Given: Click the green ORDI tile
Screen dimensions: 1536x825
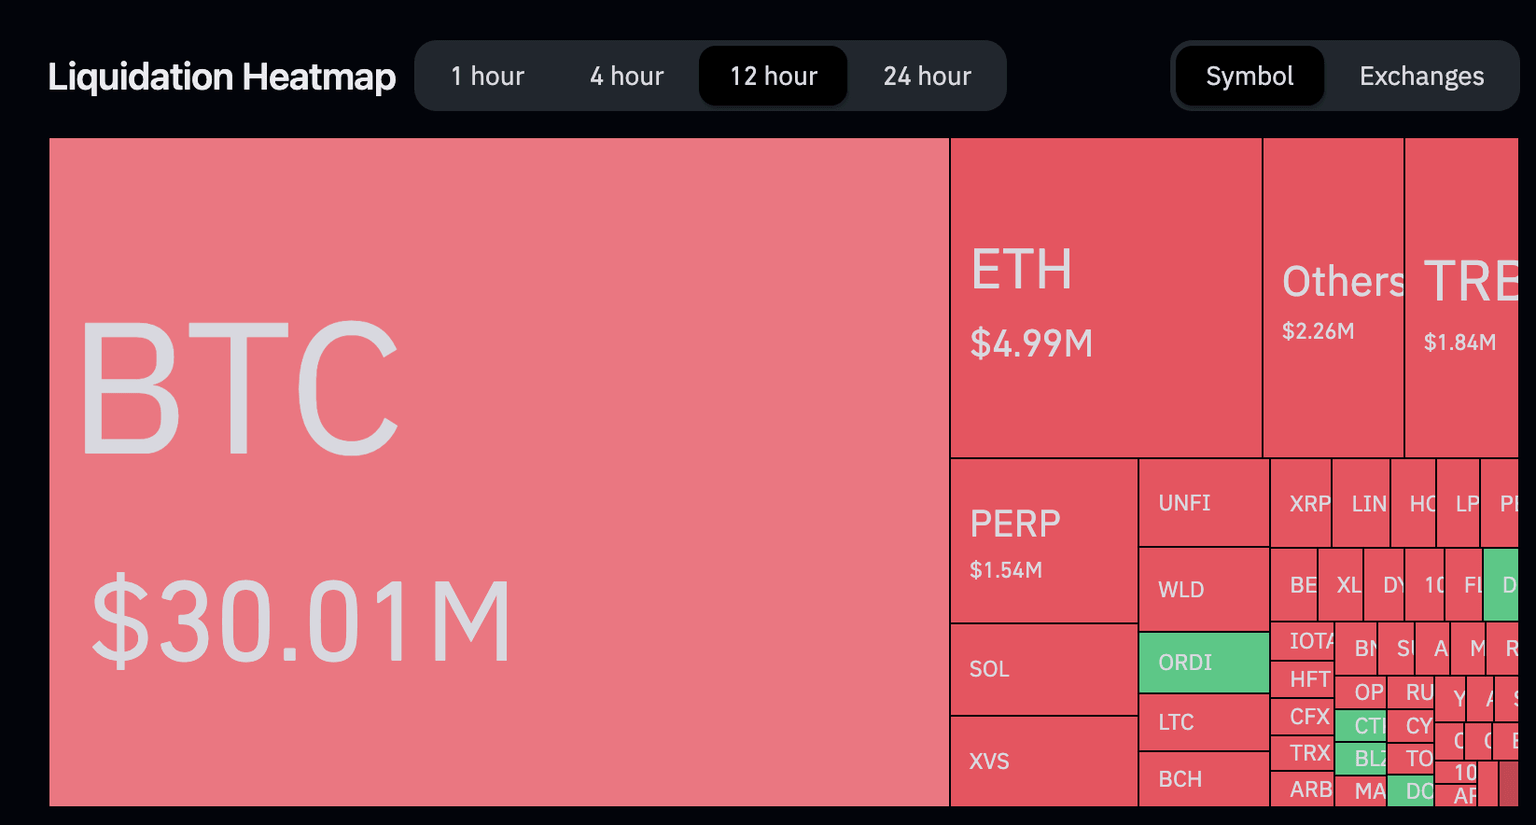Looking at the screenshot, I should [x=1203, y=662].
